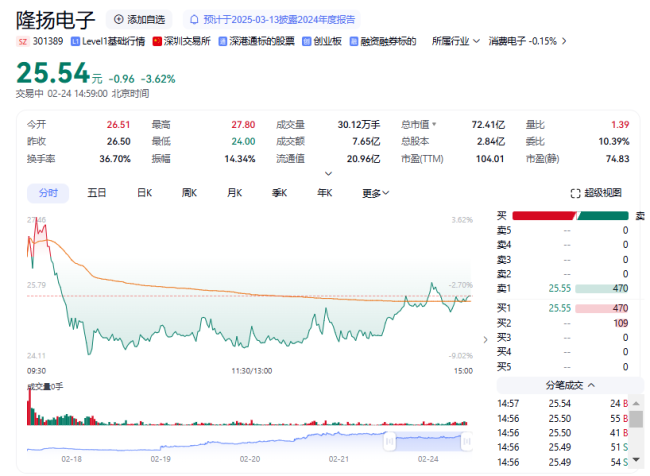Select the 分时 chart tab

tap(48, 193)
